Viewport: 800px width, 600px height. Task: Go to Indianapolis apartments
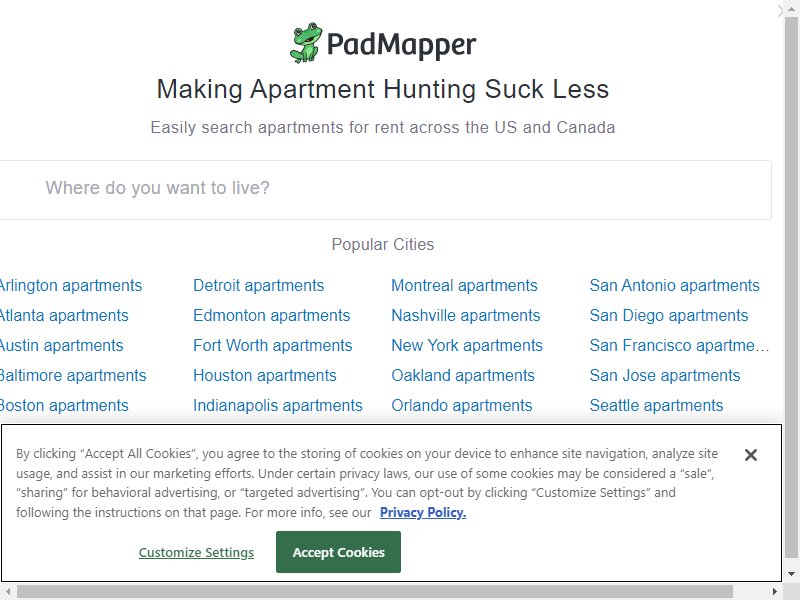pos(278,406)
